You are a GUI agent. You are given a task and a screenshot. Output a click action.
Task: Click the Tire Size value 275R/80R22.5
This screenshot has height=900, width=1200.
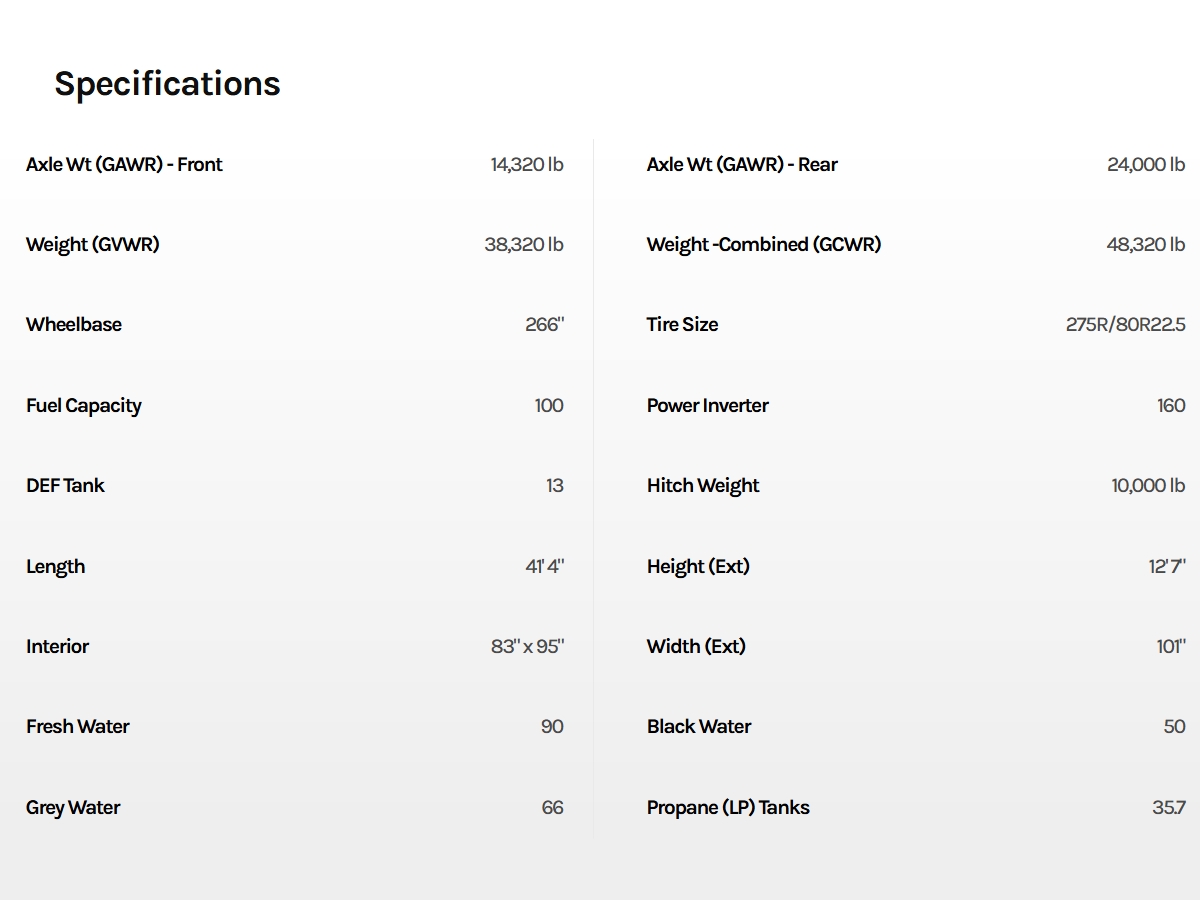(1125, 325)
